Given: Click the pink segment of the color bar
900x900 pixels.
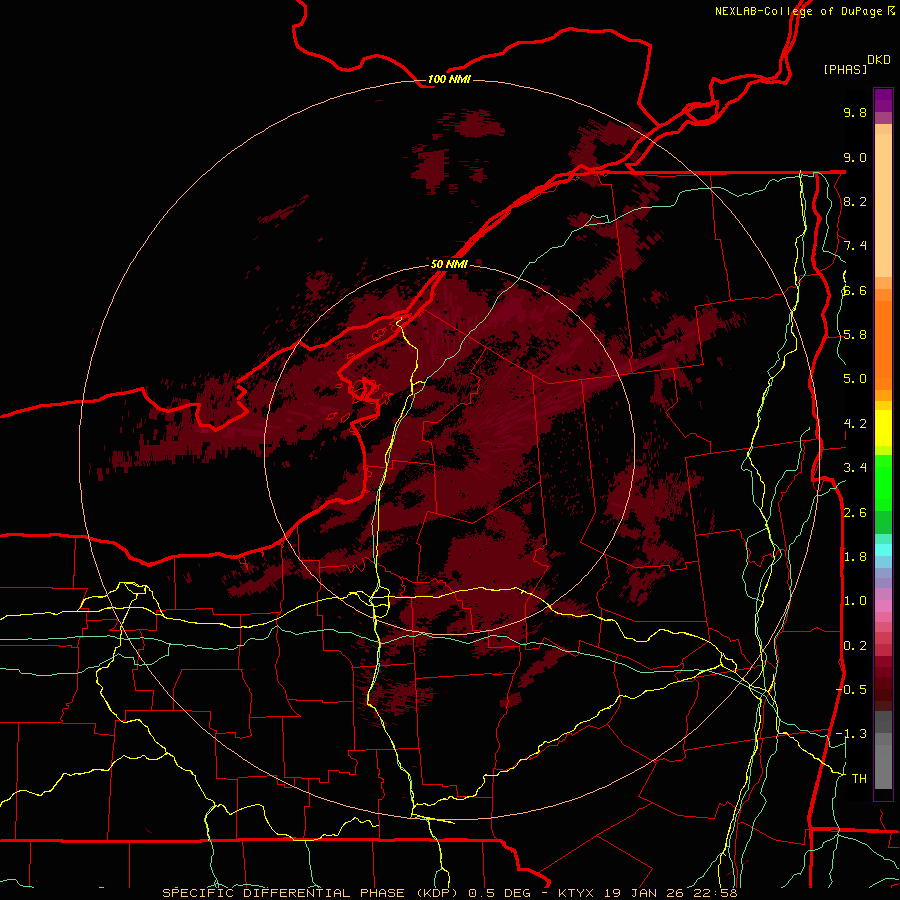Looking at the screenshot, I should pos(883,606).
